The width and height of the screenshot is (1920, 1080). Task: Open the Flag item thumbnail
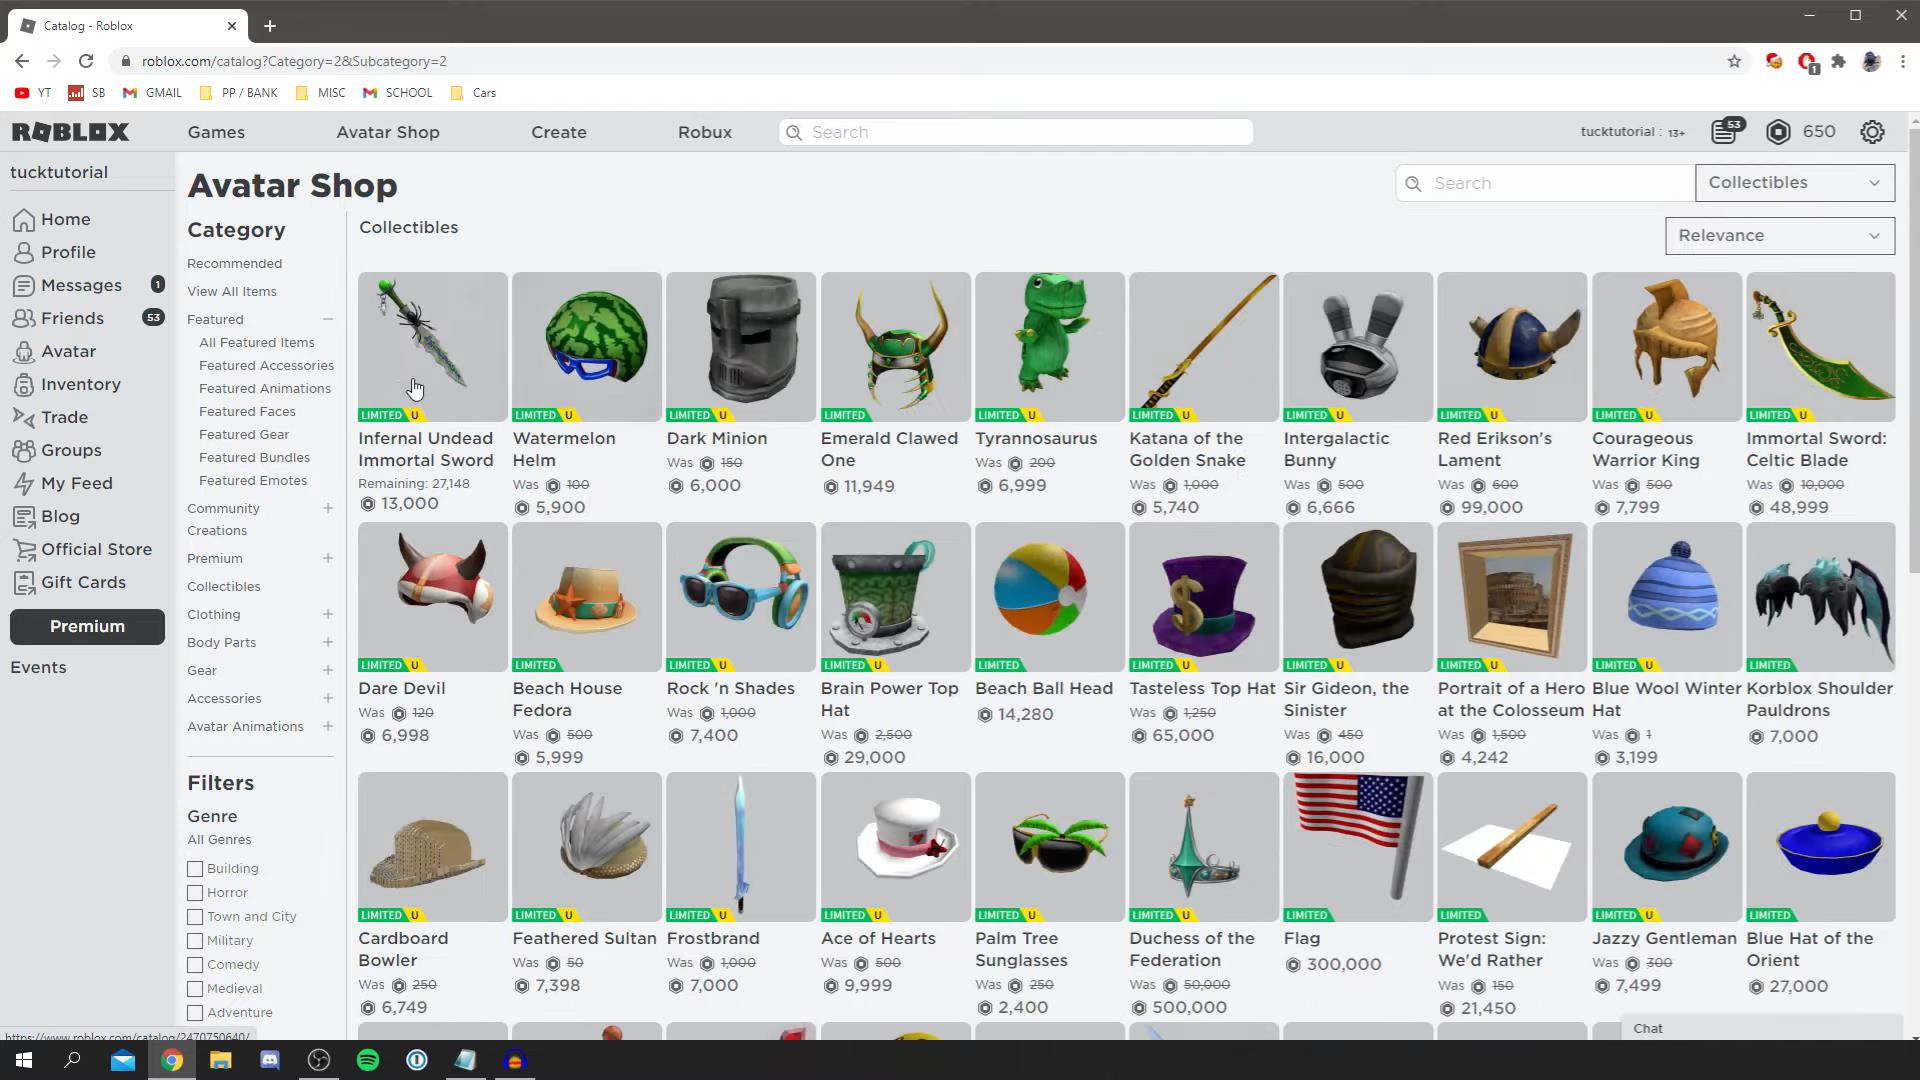(x=1358, y=847)
